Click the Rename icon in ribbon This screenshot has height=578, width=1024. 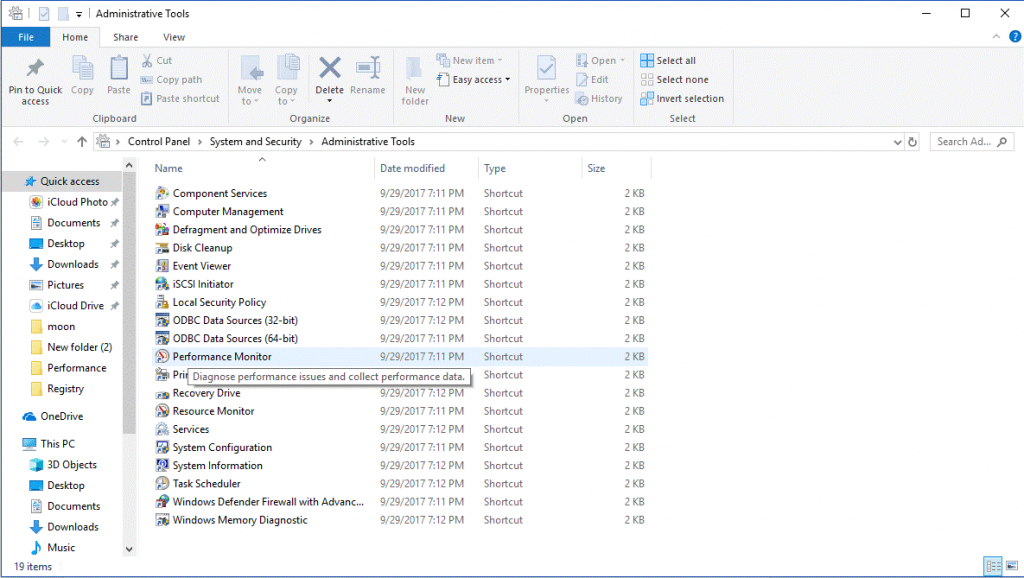pos(368,67)
